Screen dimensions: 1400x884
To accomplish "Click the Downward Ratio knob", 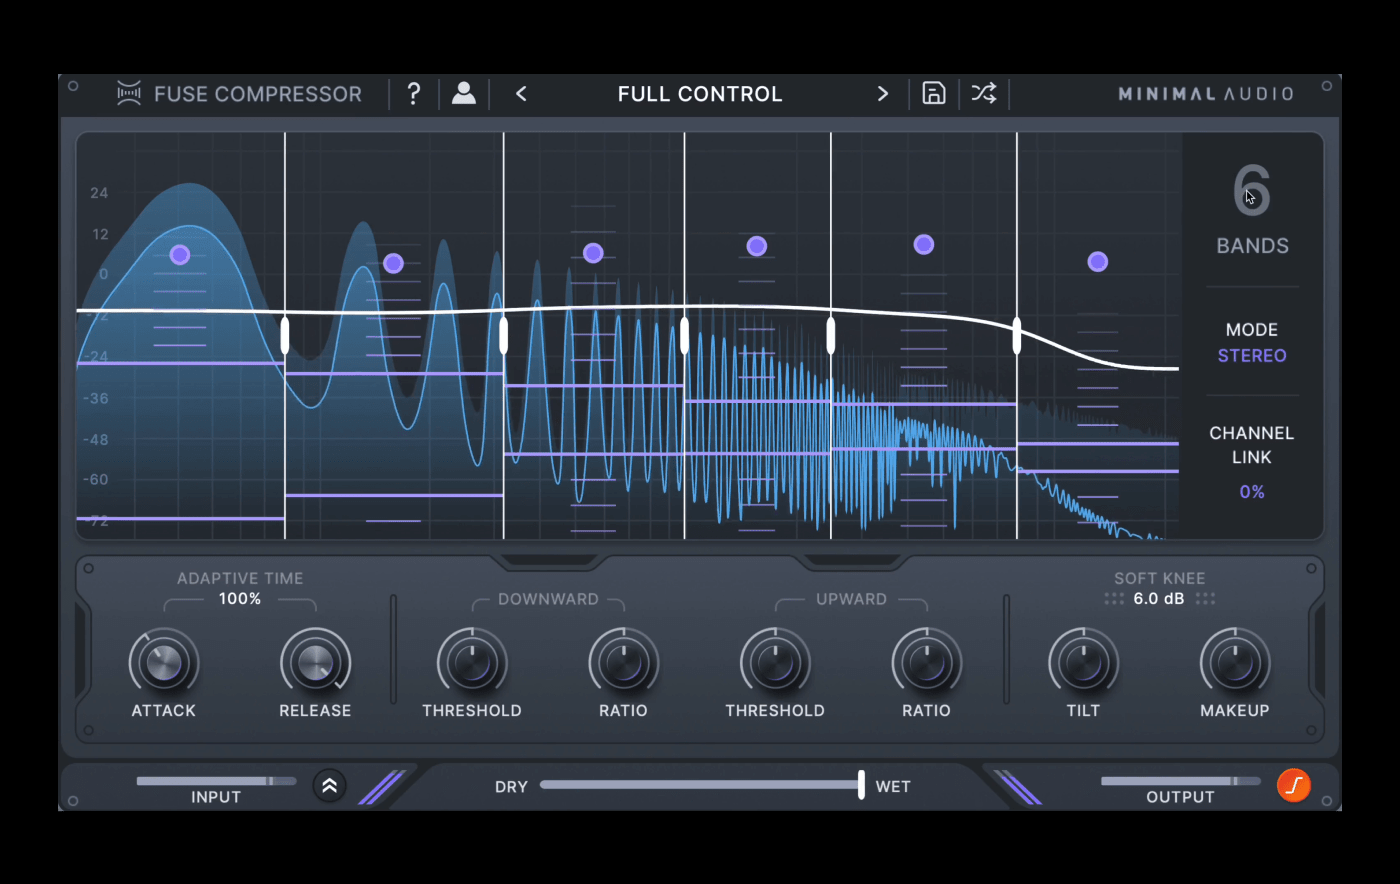I will pyautogui.click(x=623, y=663).
